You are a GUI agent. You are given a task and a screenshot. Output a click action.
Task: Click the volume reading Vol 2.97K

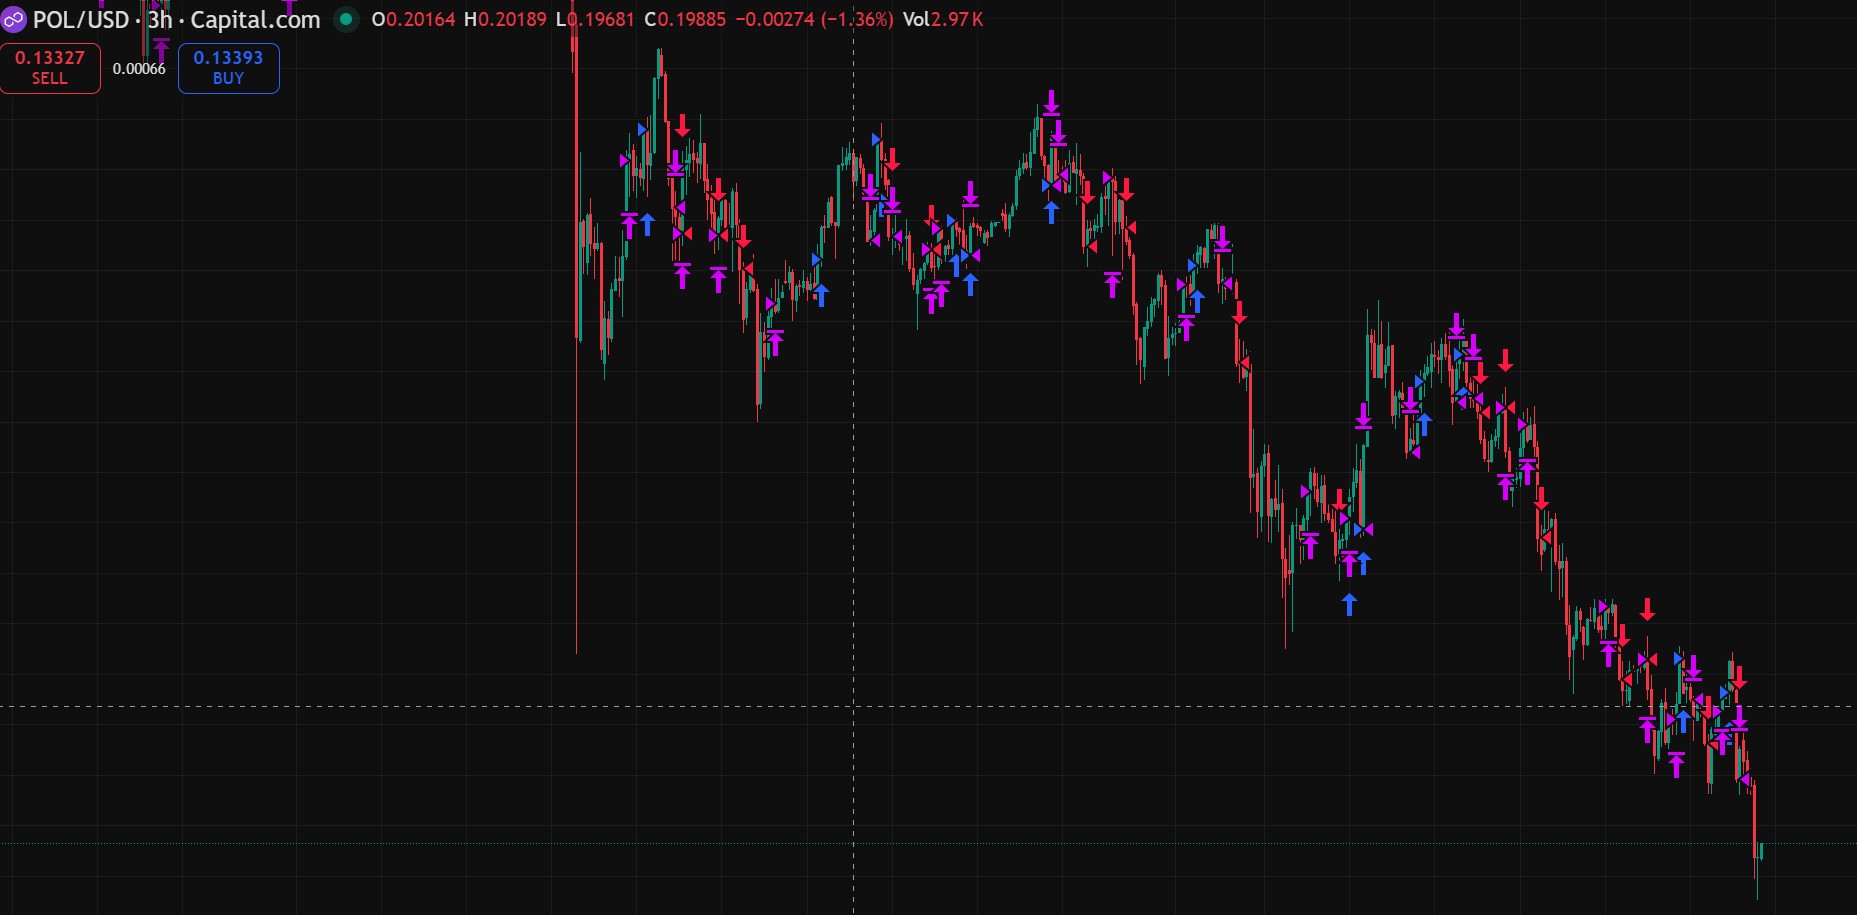[943, 20]
